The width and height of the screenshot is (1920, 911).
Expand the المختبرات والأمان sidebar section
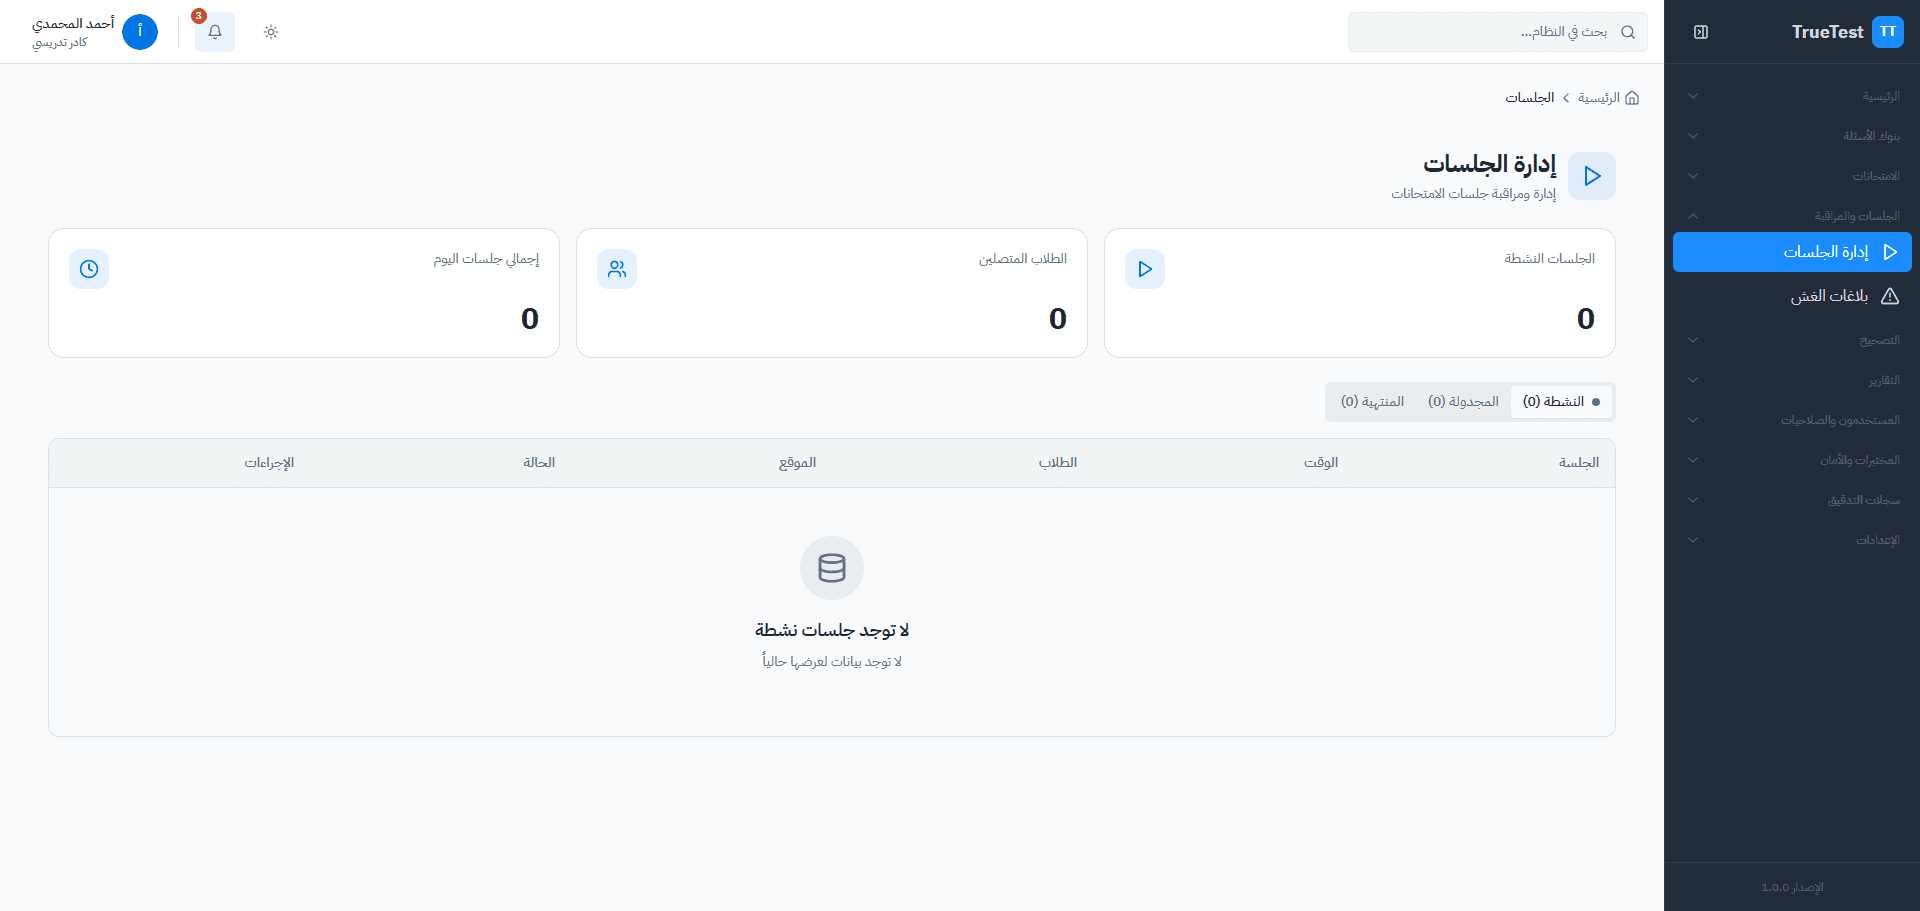pyautogui.click(x=1792, y=460)
